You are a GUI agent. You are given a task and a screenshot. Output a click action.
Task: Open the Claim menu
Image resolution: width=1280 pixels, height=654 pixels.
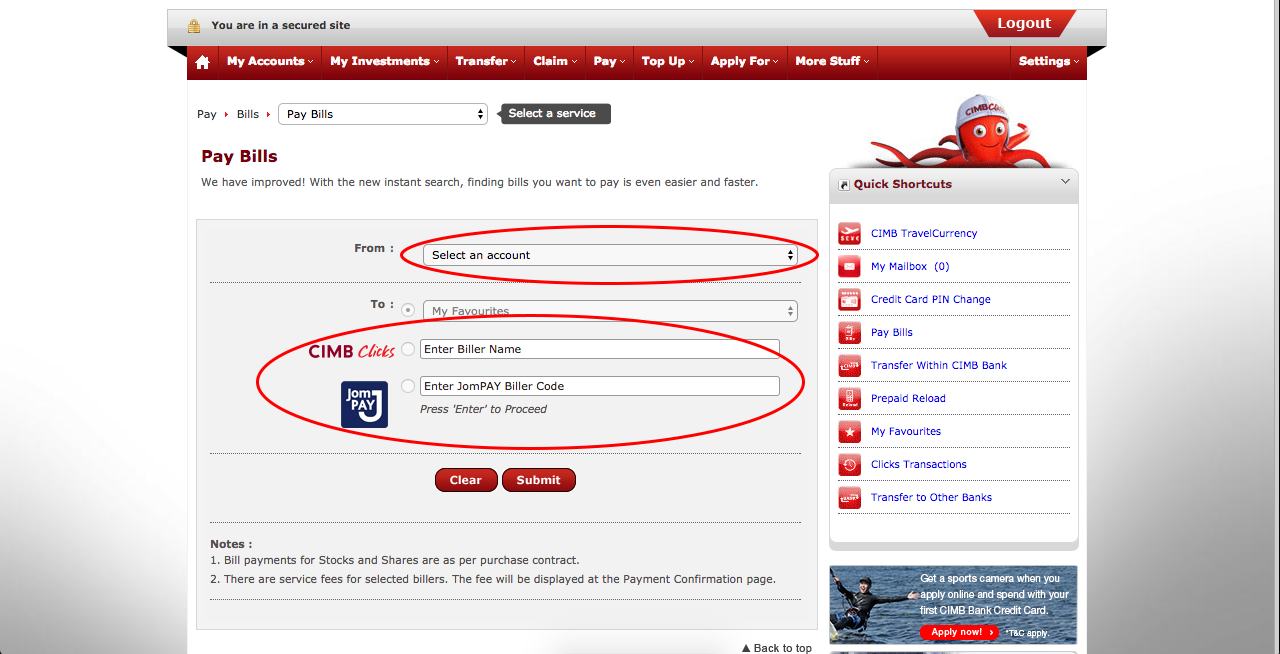555,61
